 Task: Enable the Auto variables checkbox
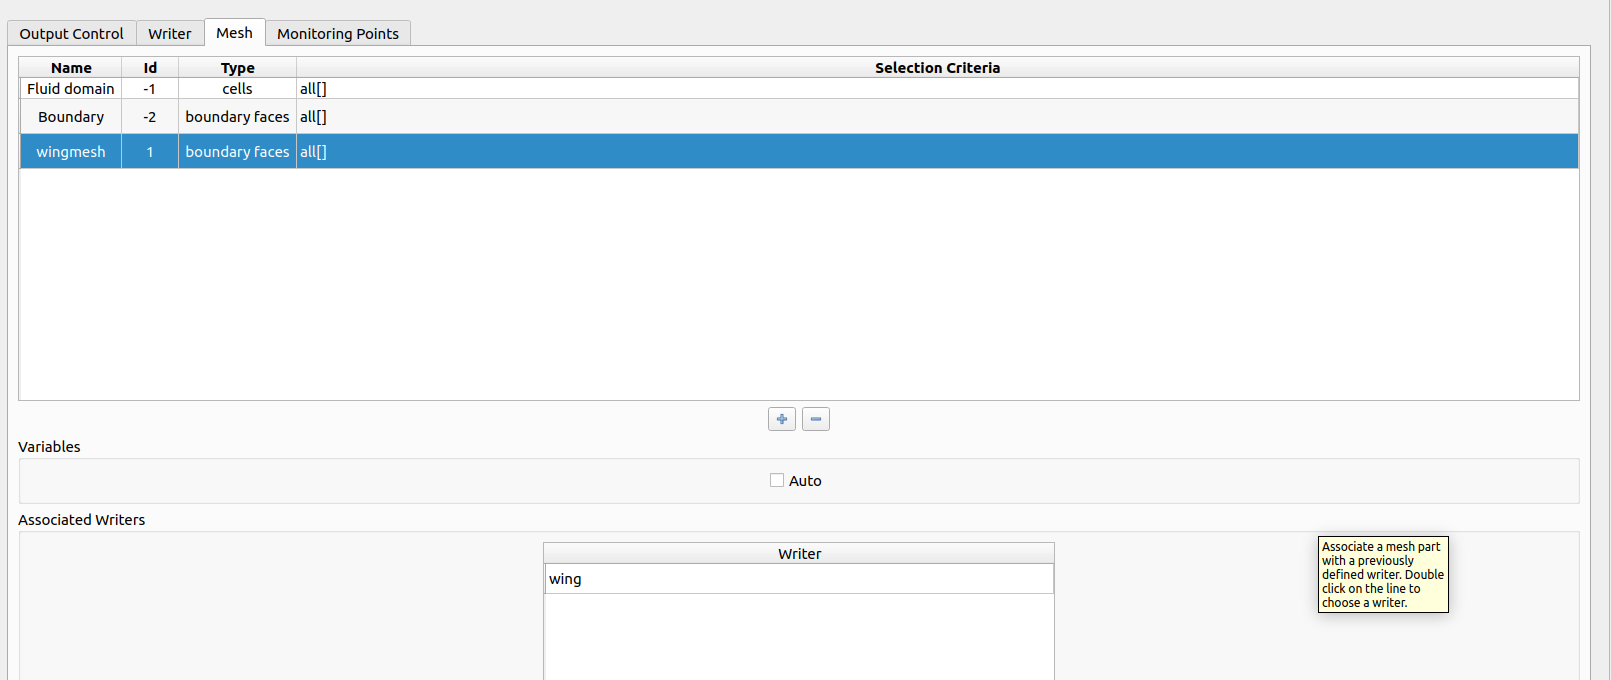(777, 481)
